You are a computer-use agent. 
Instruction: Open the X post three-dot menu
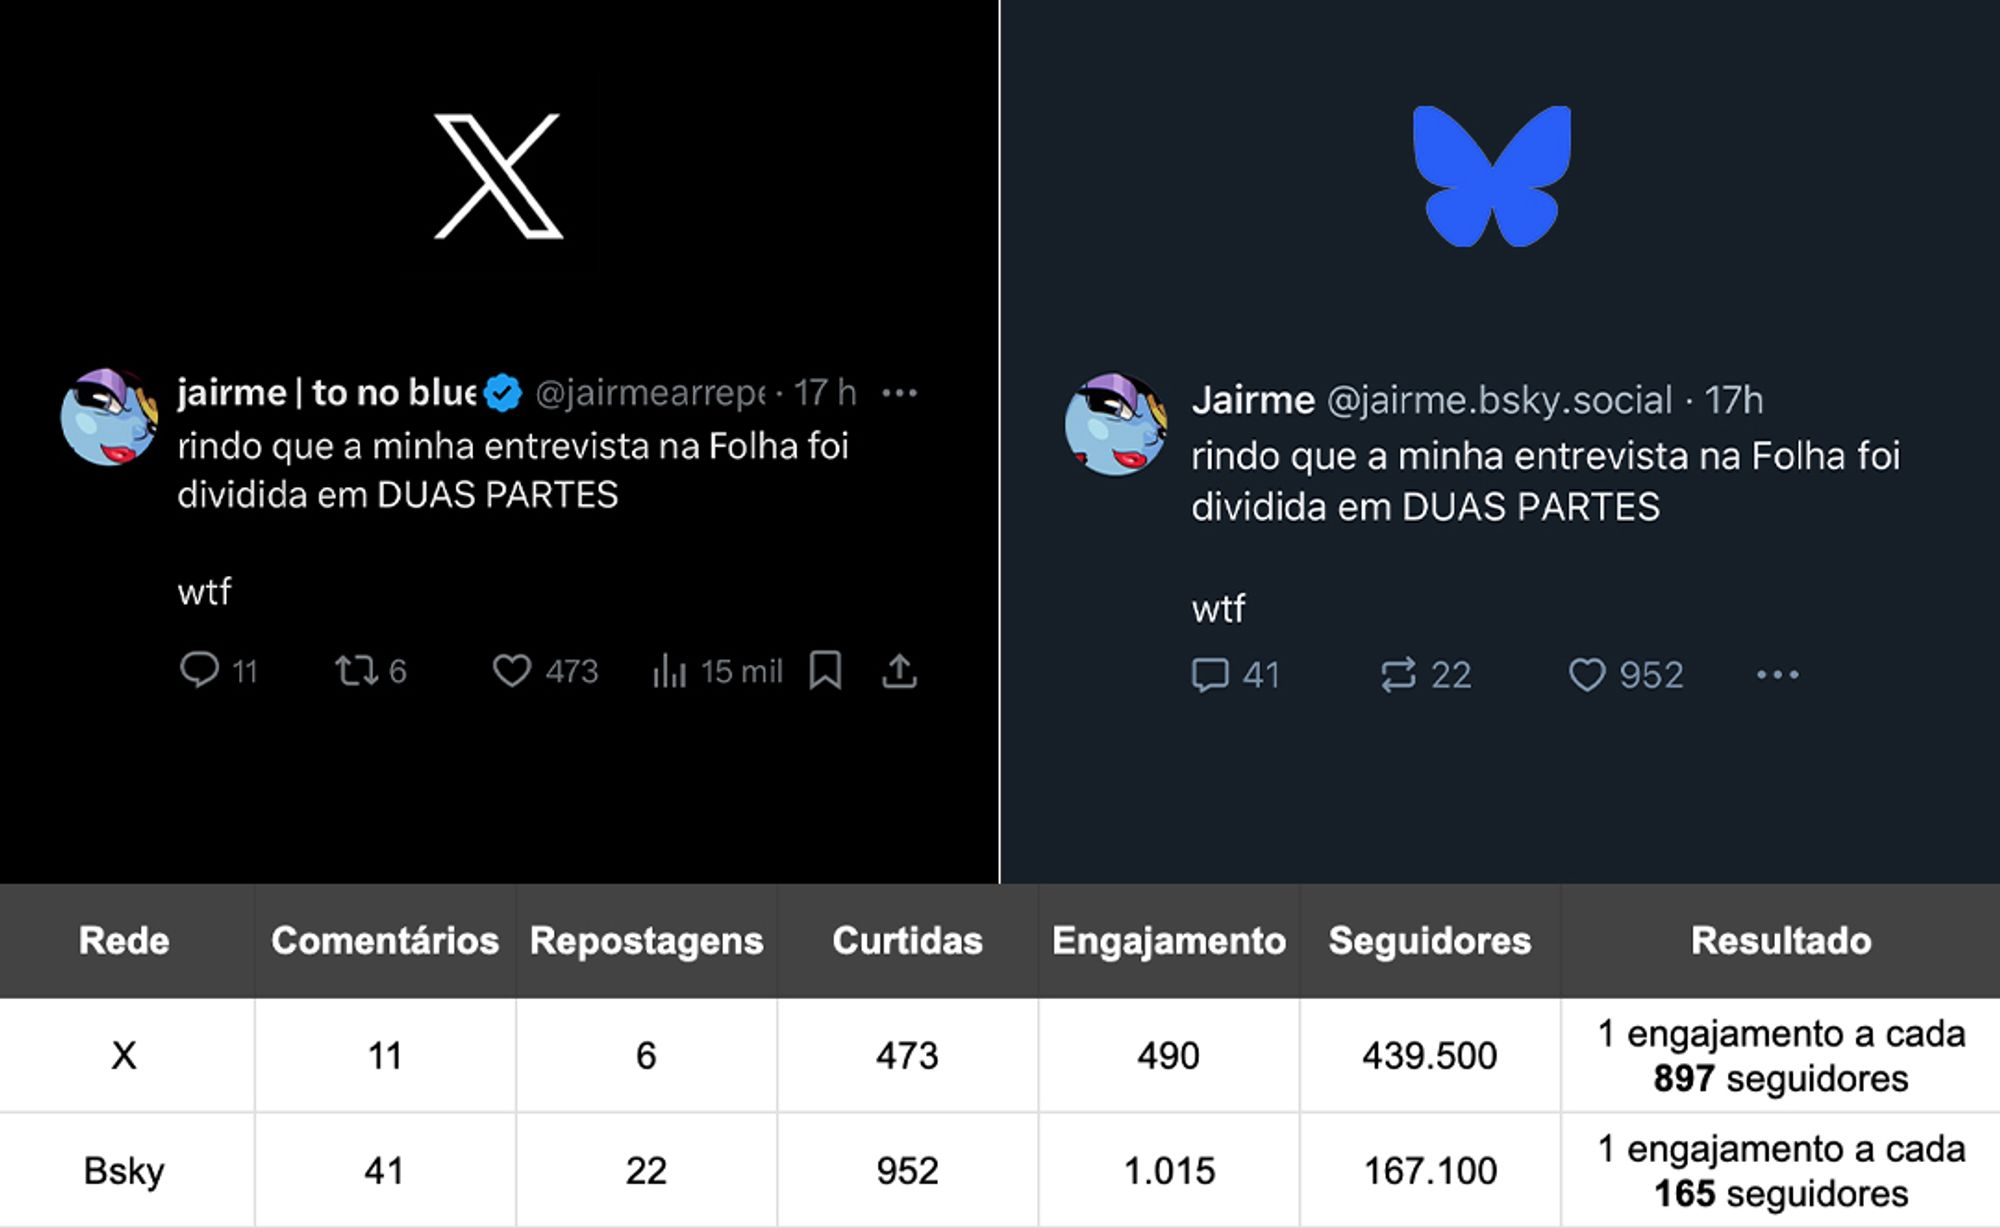(899, 393)
